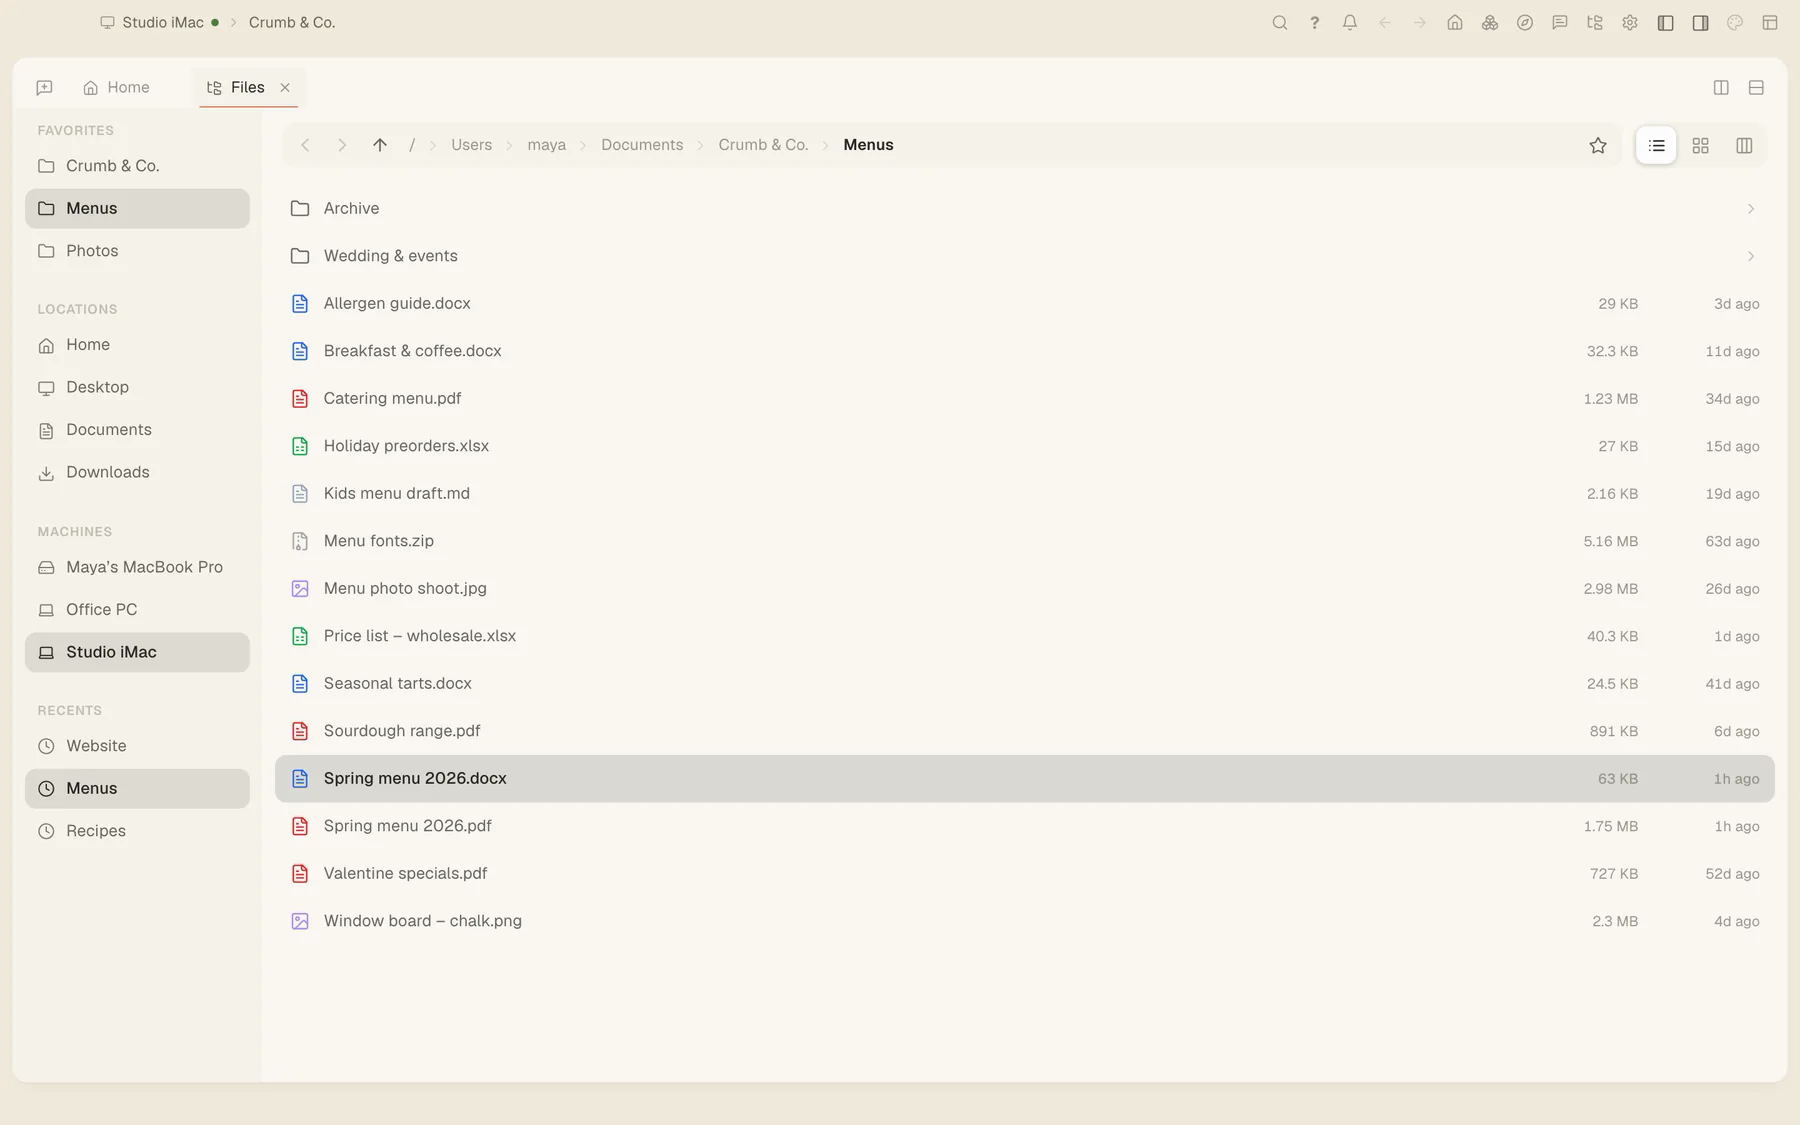Screen dimensions: 1800x1125
Task: Click the file tree icon in top toolbar
Action: [1594, 22]
